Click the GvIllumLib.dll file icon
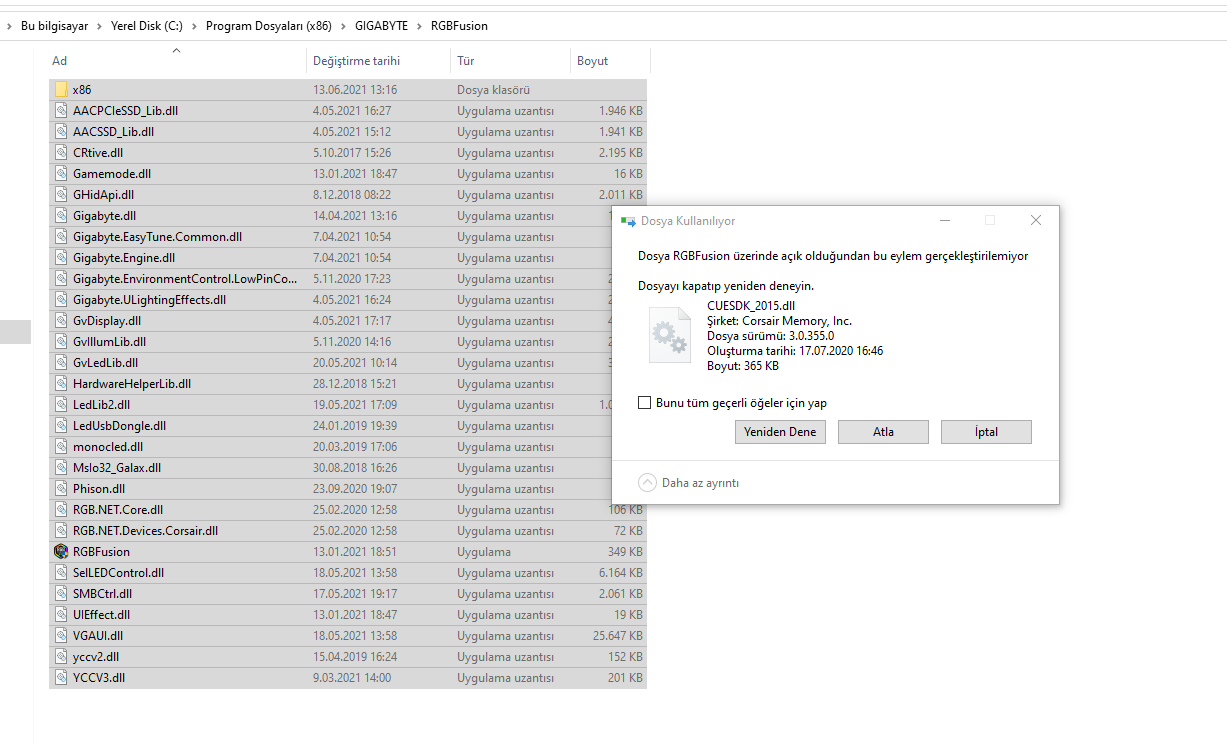Viewport: 1227px width, 744px height. click(x=61, y=342)
